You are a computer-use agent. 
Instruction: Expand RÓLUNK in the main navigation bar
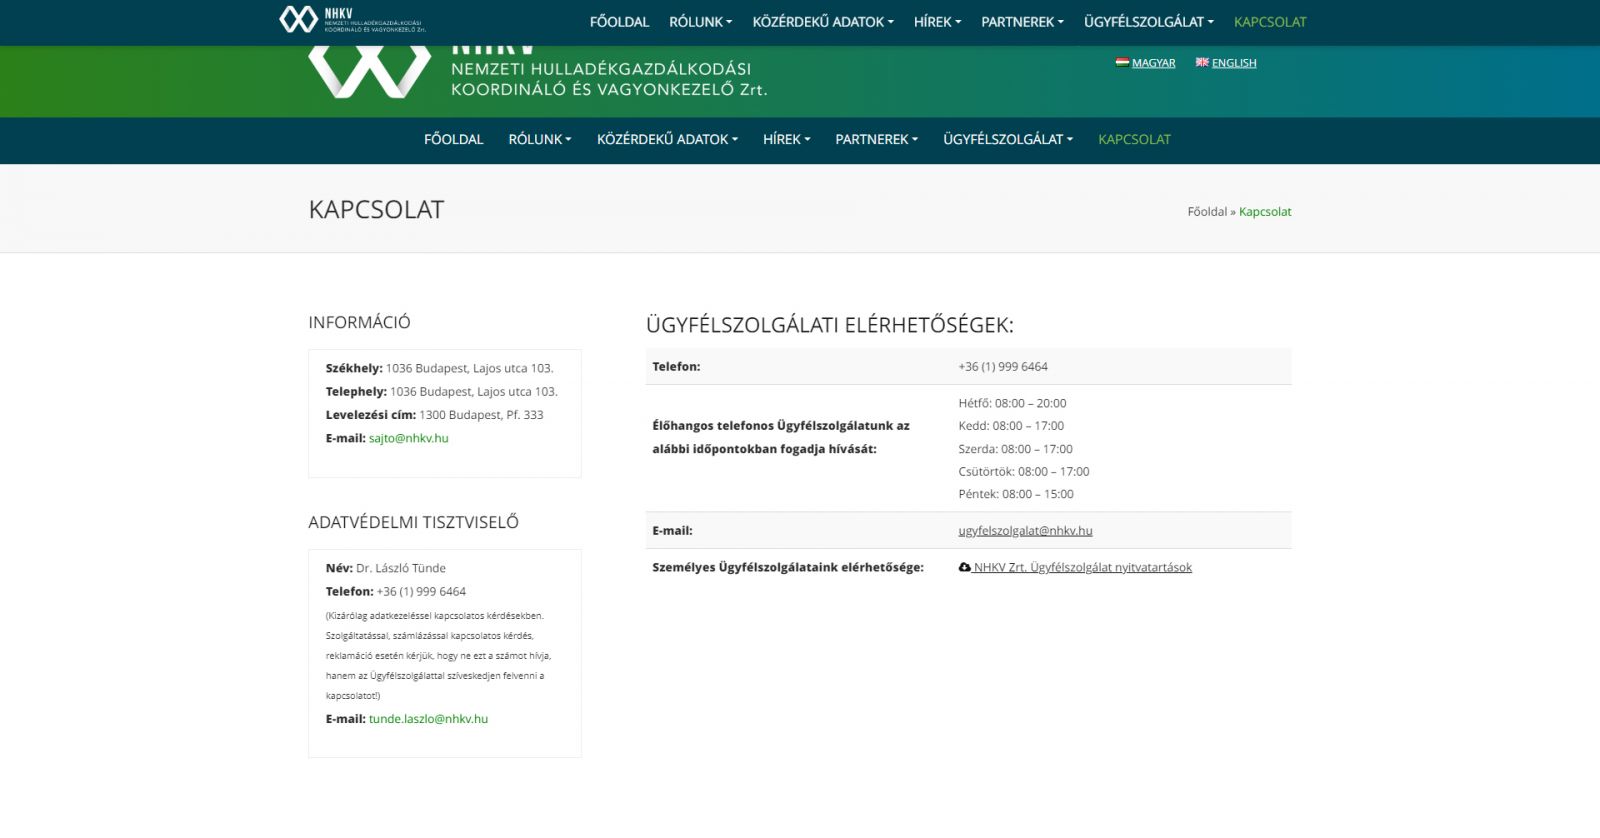[x=540, y=140]
